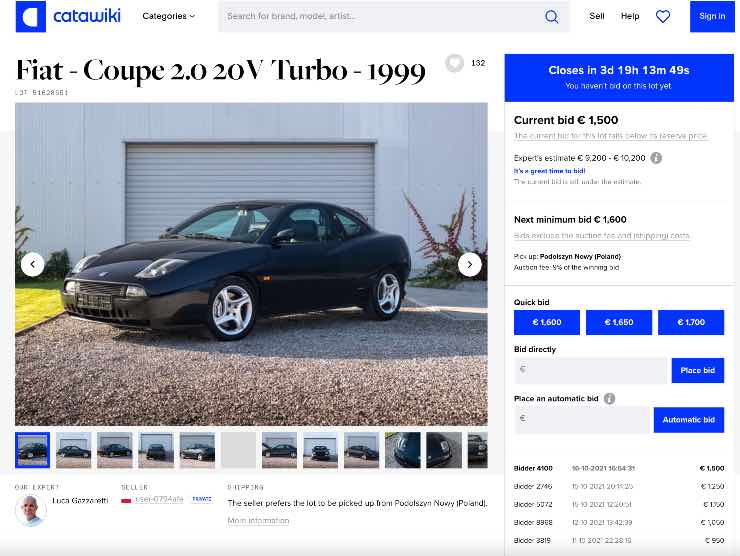Show info about expert's estimate

pos(656,158)
